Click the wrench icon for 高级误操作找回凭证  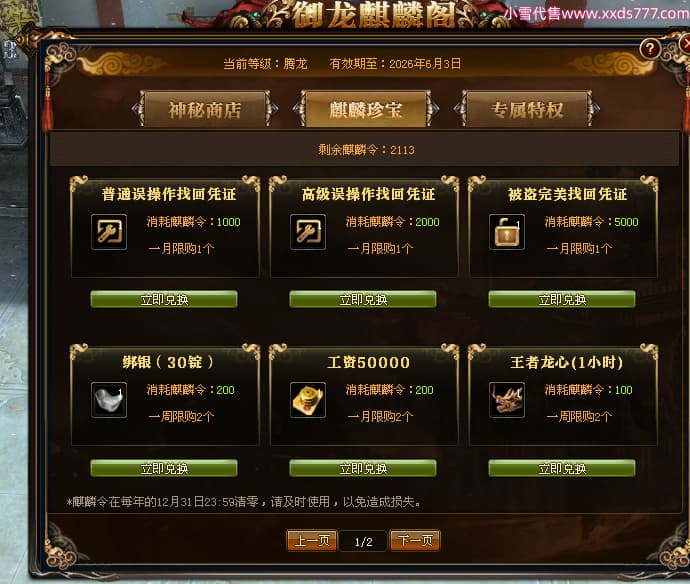(x=308, y=232)
